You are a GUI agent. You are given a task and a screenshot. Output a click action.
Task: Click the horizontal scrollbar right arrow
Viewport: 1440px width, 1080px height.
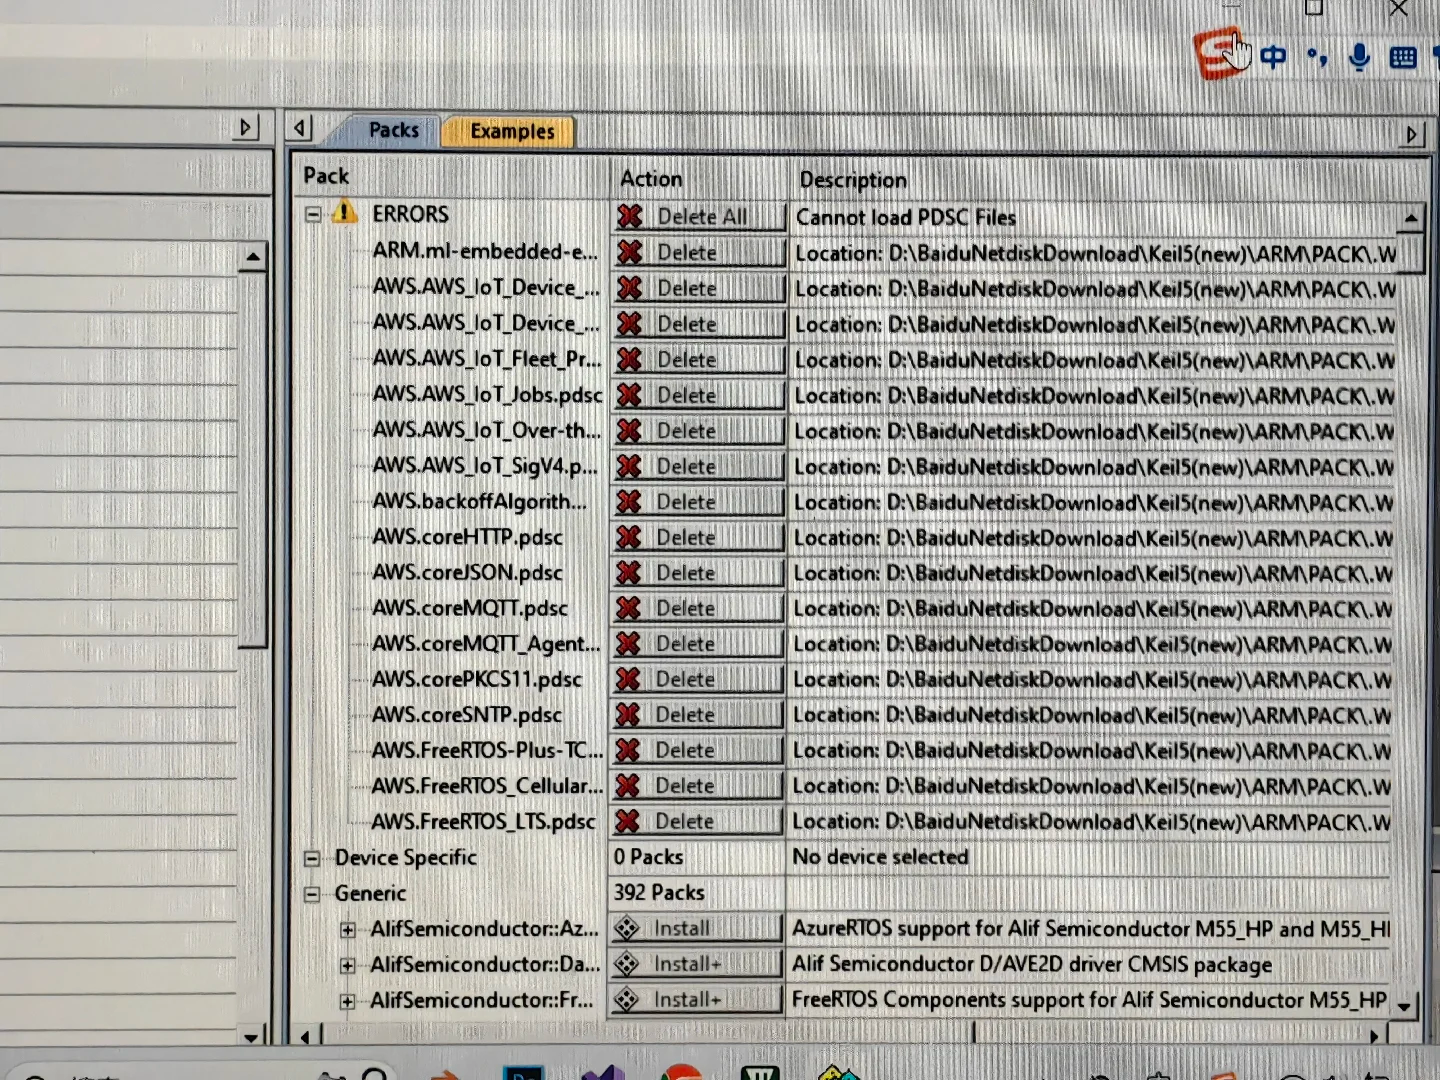[1375, 1036]
